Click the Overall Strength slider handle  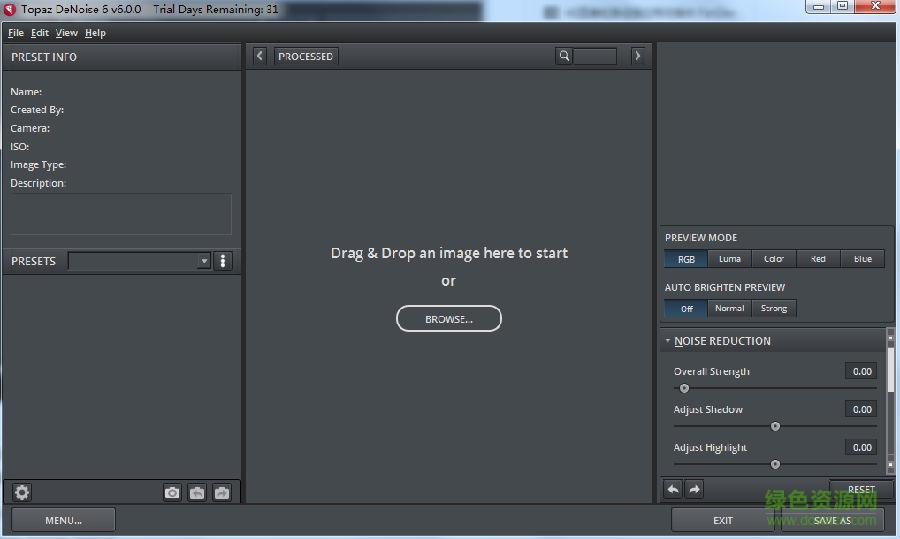point(684,389)
